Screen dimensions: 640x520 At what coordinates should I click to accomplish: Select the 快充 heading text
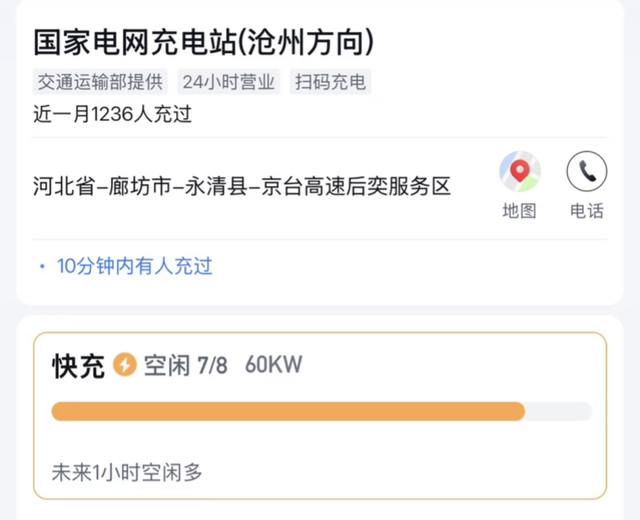(x=78, y=366)
